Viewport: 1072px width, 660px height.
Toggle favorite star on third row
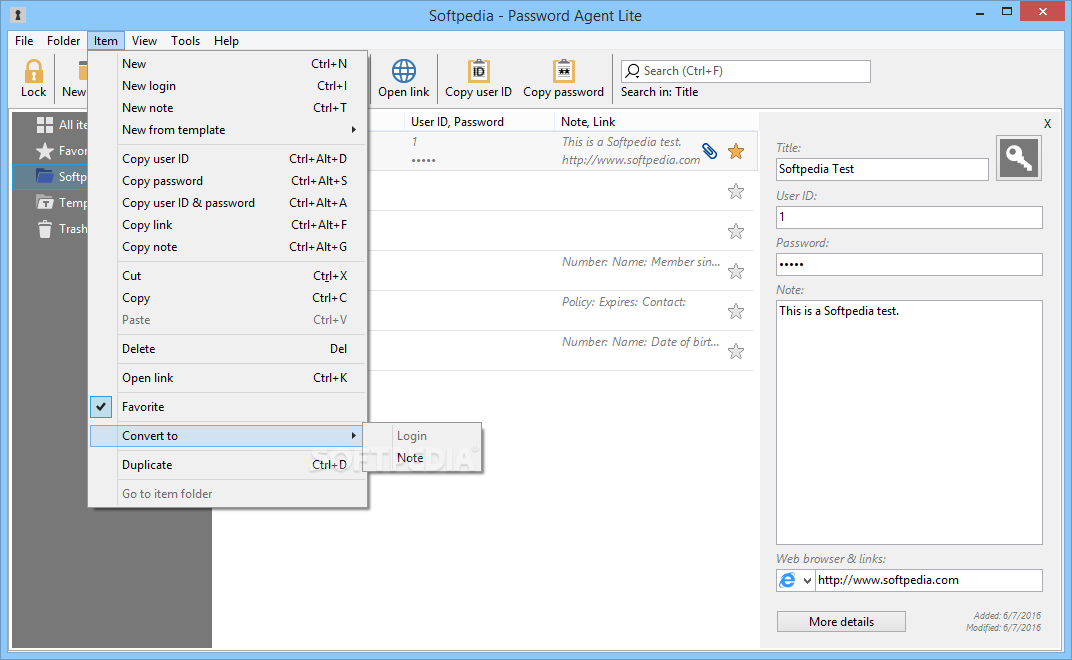(736, 231)
